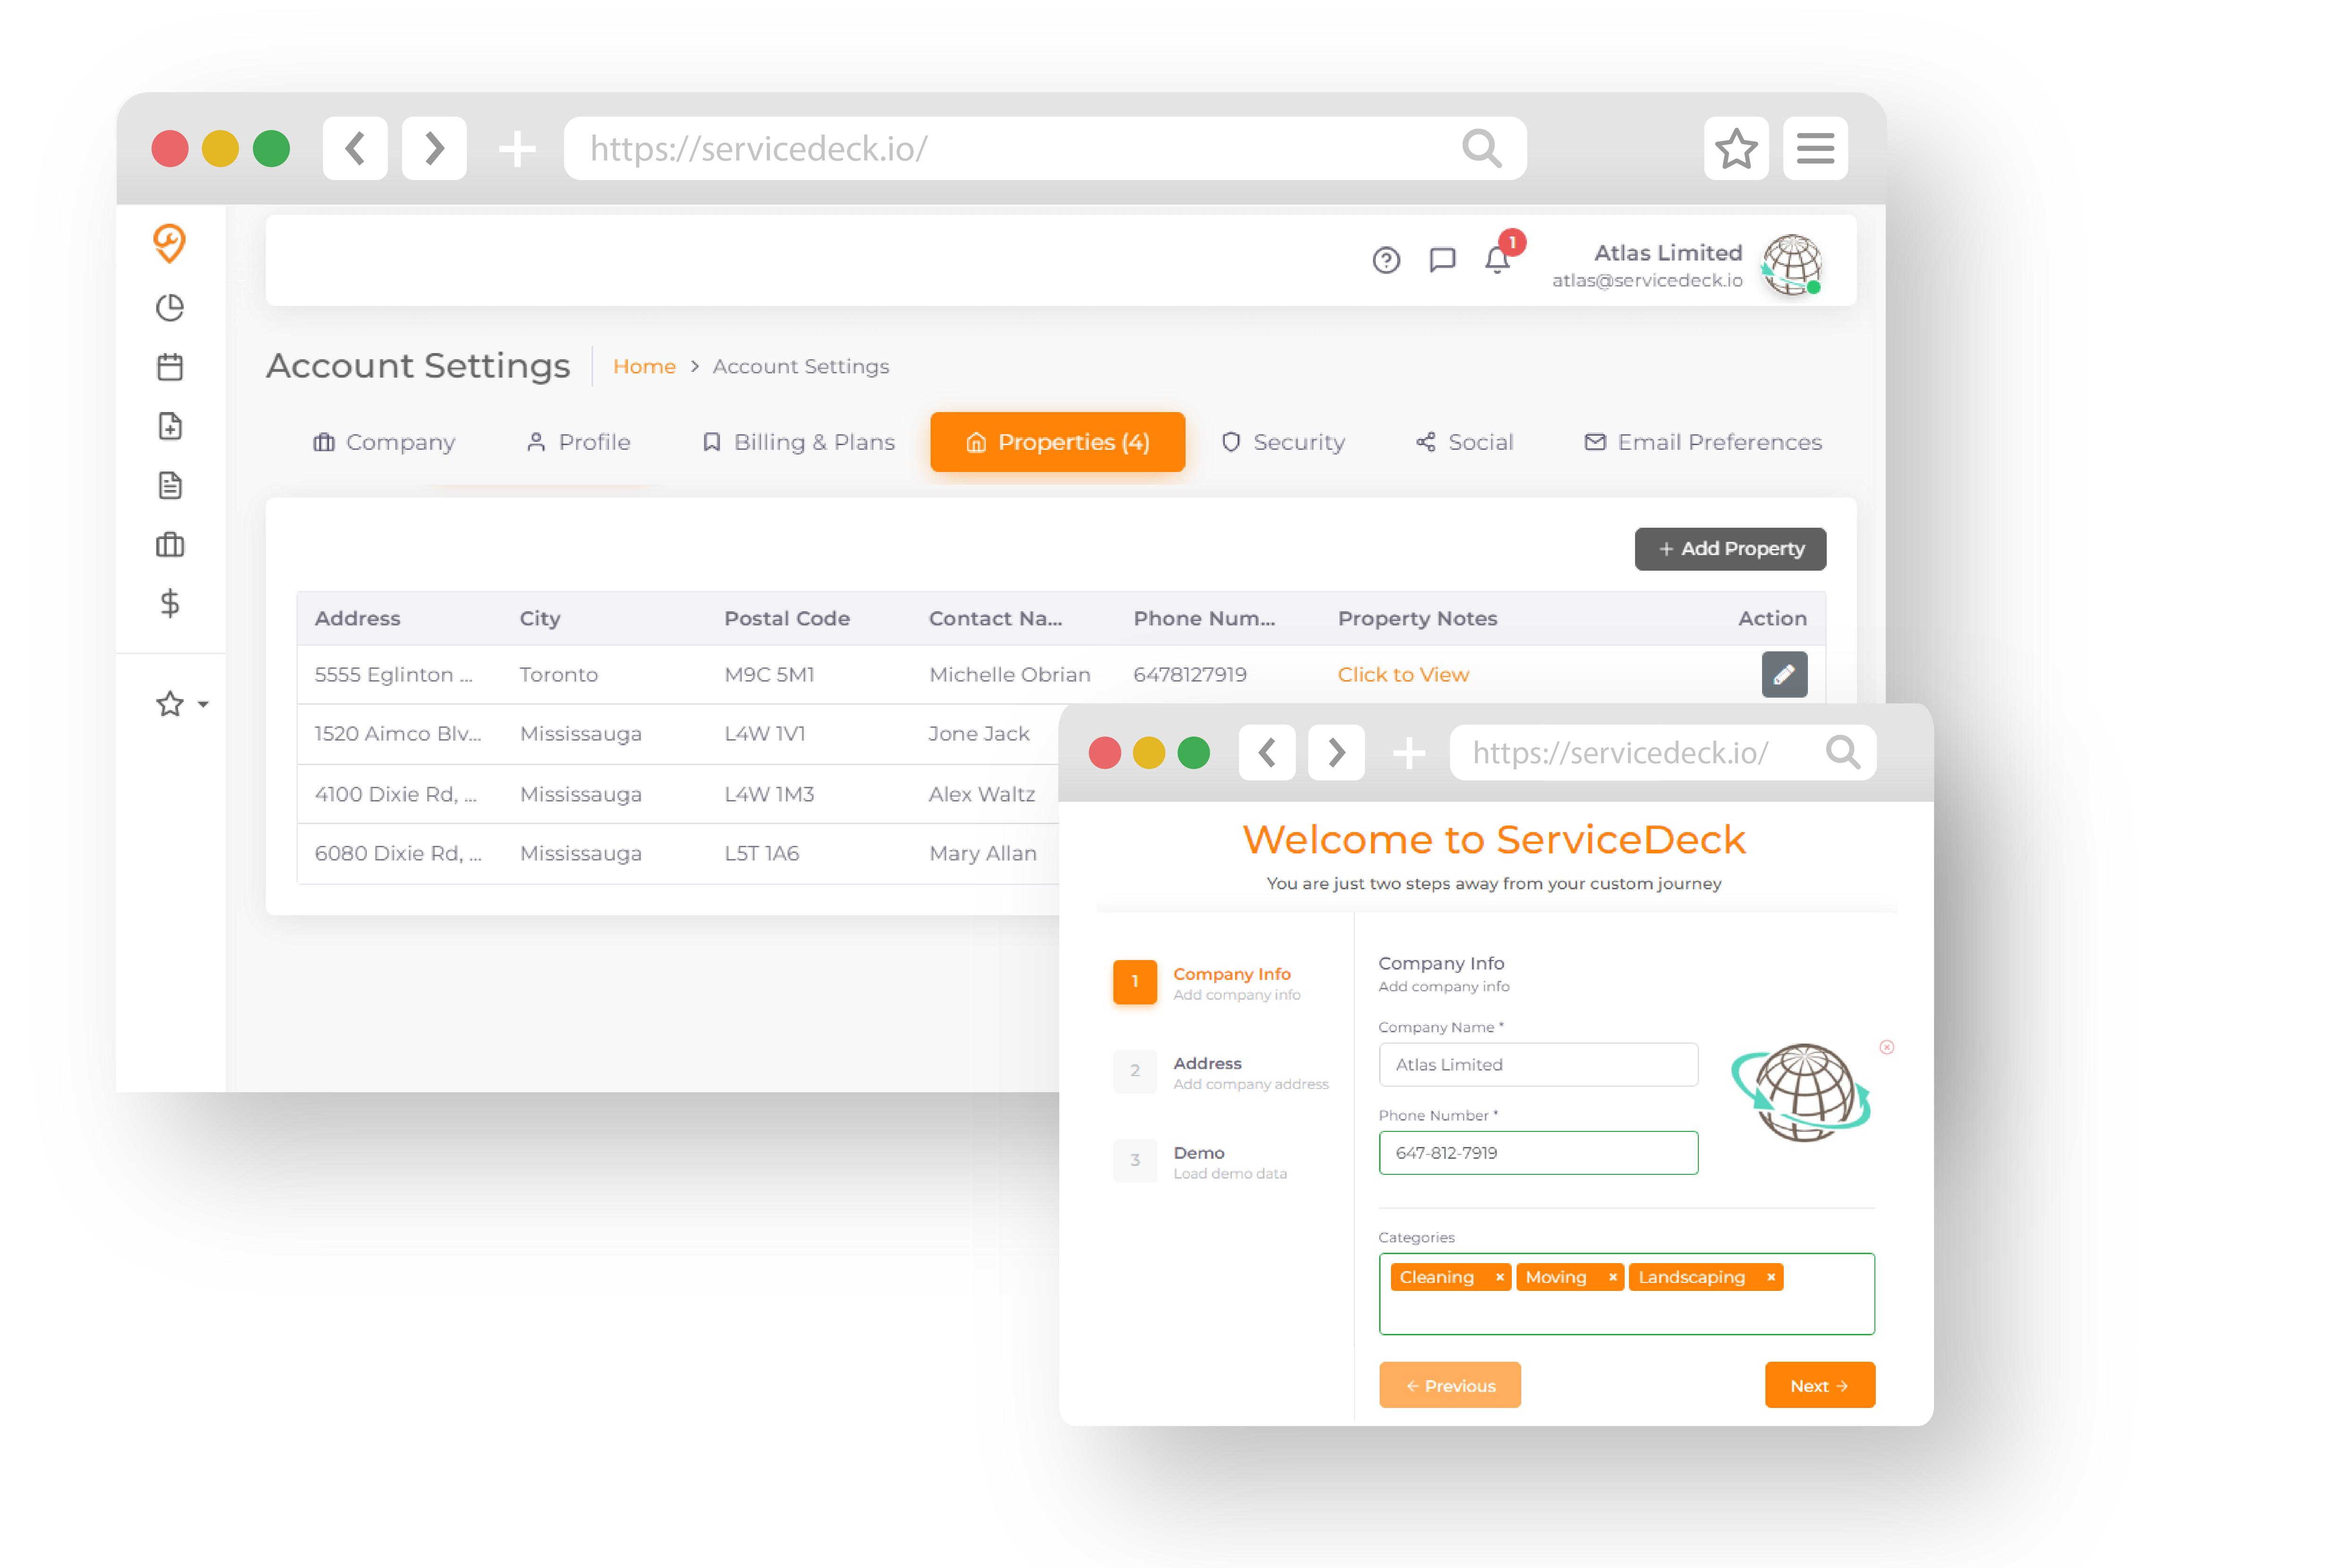Select step 3 Demo in the wizard
The height and width of the screenshot is (1568, 2331).
[x=1200, y=1161]
